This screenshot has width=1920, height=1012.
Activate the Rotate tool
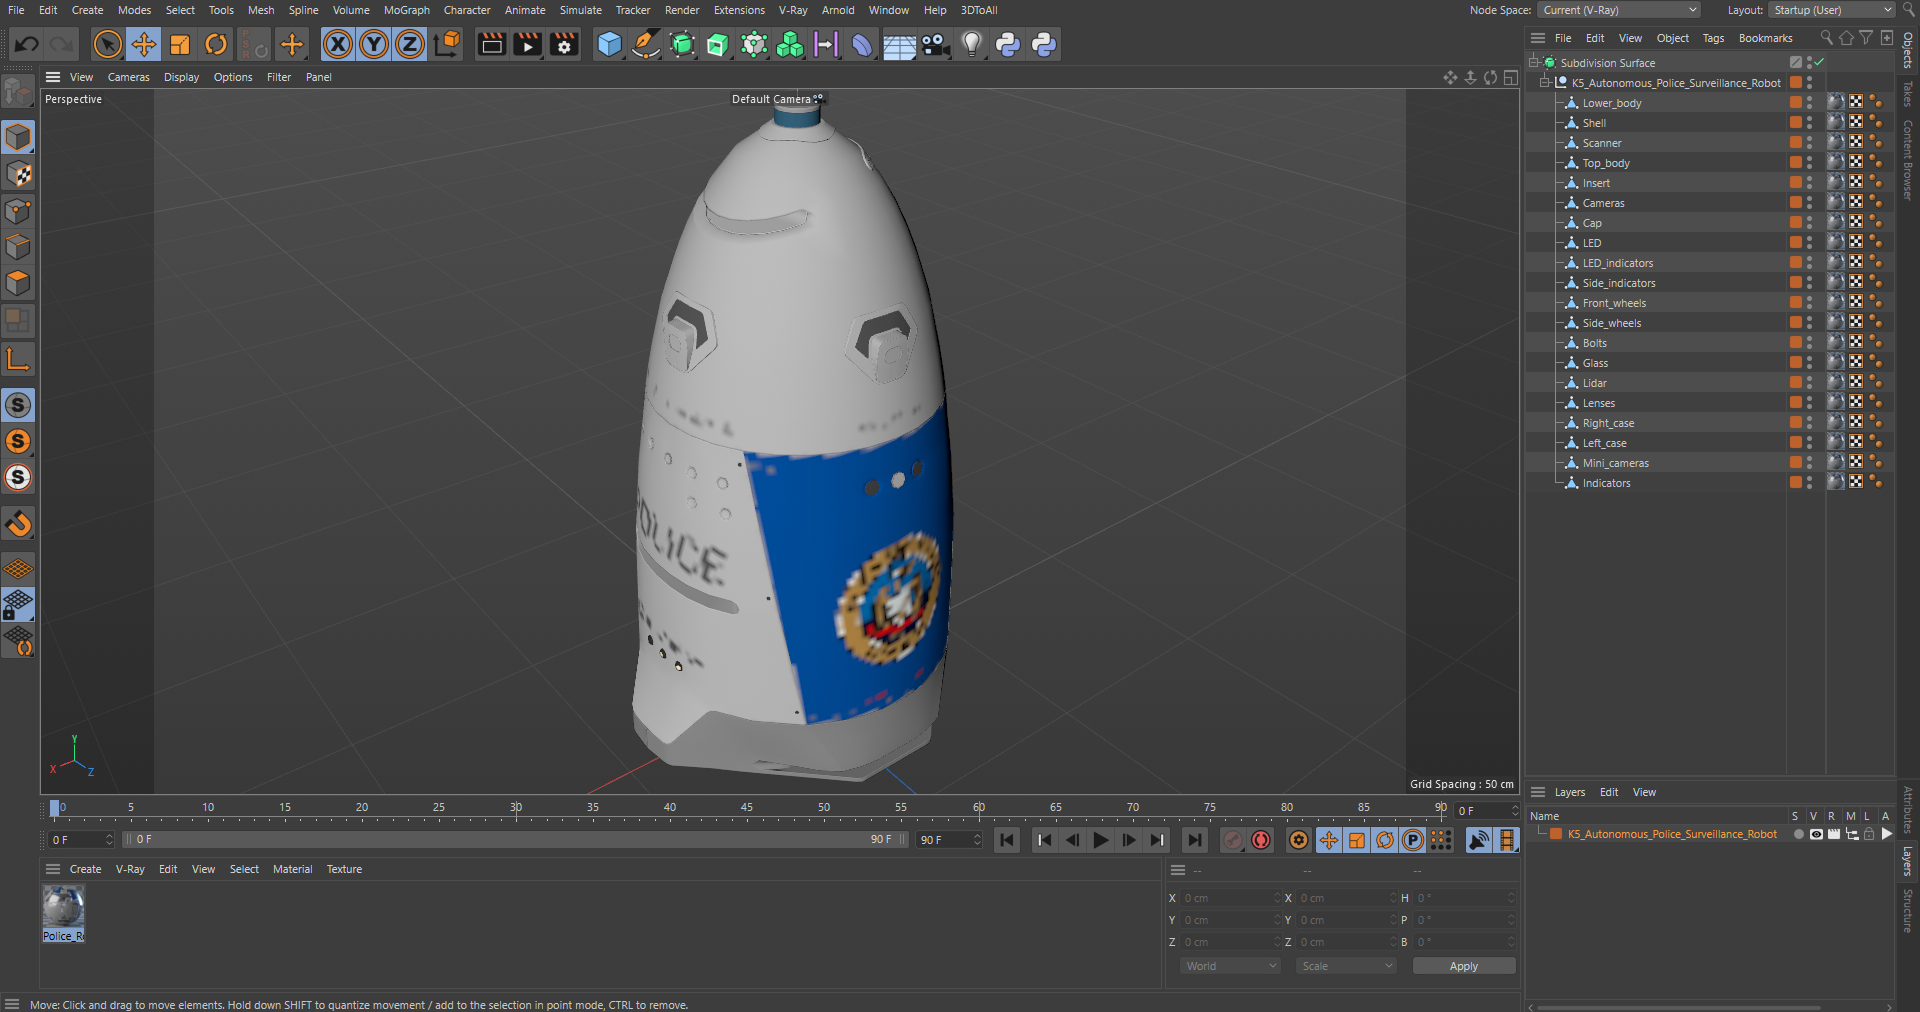216,44
